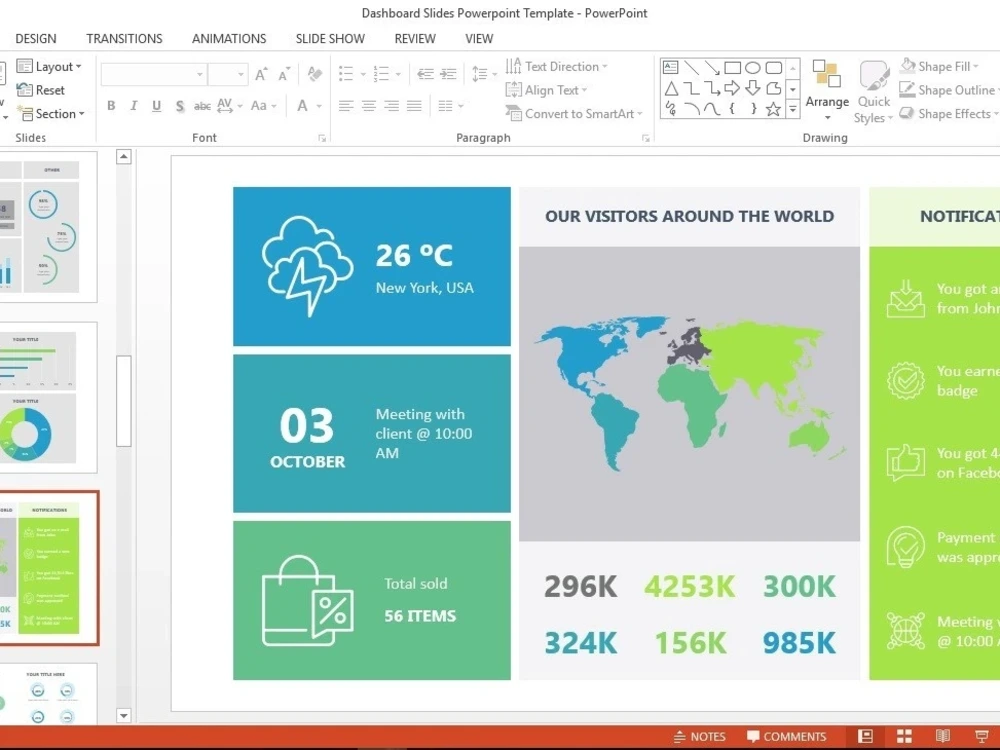Click the Reset slide button
The image size is (1000, 750).
[x=41, y=90]
